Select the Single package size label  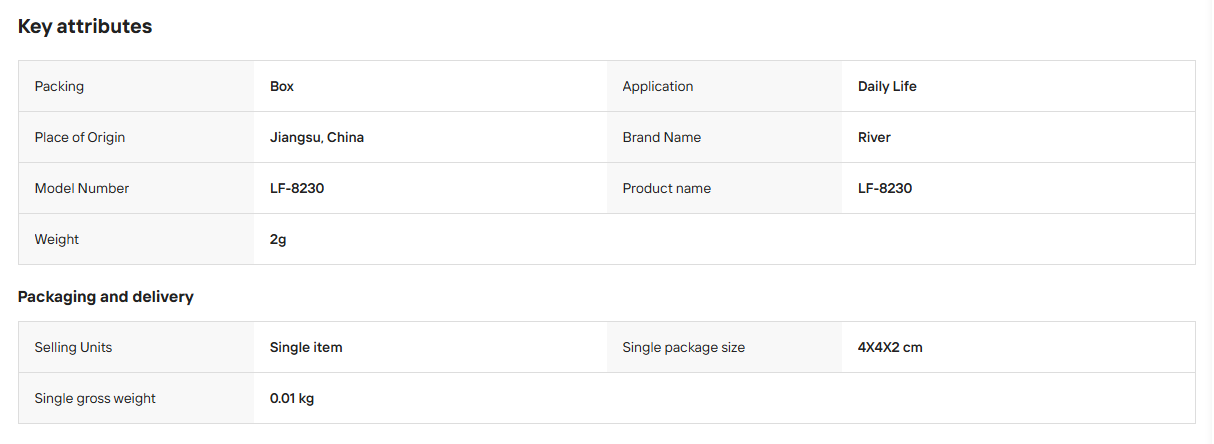pos(684,347)
